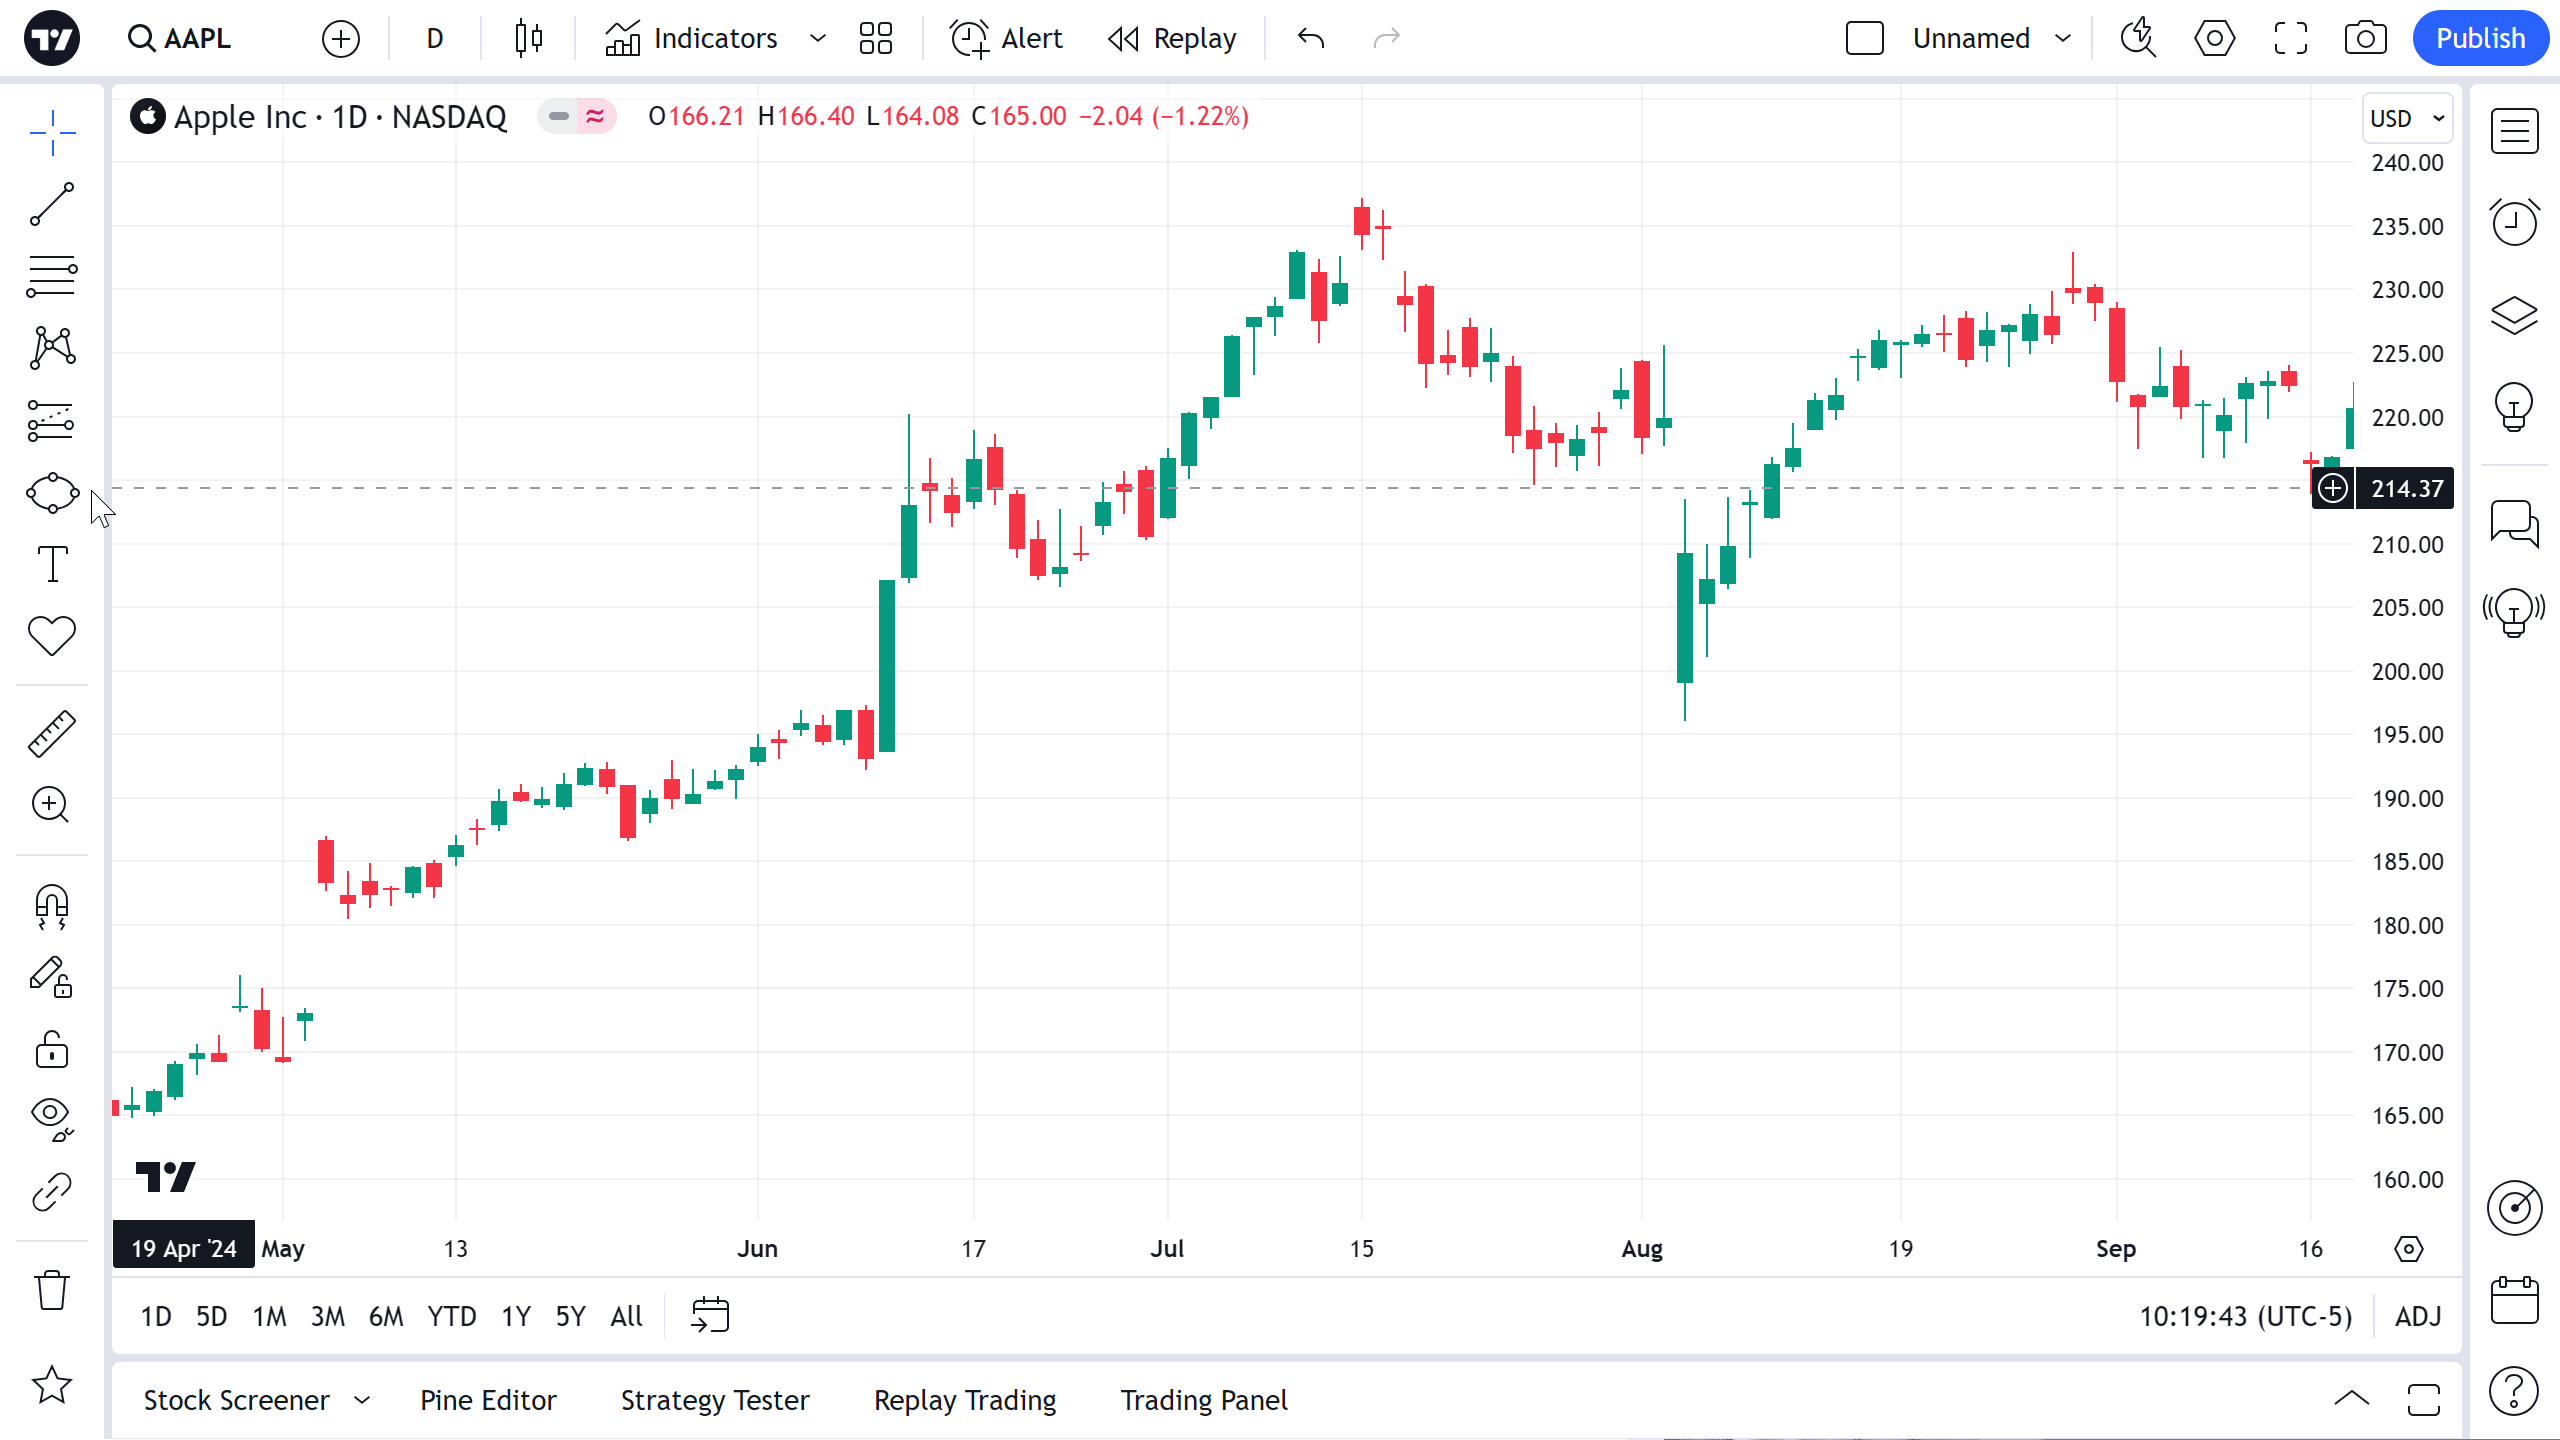Open the Strategy Tester tab
Image resolution: width=2560 pixels, height=1440 pixels.
click(715, 1400)
